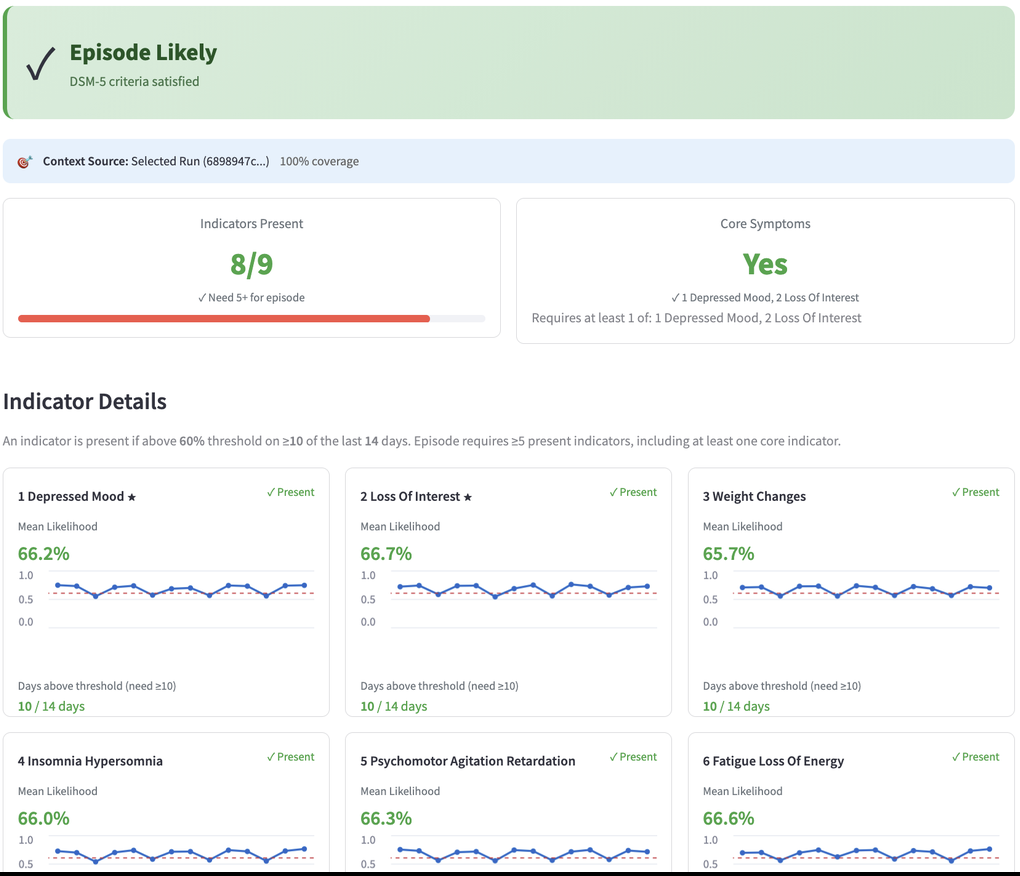Click the Weight Changes line chart
This screenshot has height=876, width=1020.
pyautogui.click(x=851, y=599)
